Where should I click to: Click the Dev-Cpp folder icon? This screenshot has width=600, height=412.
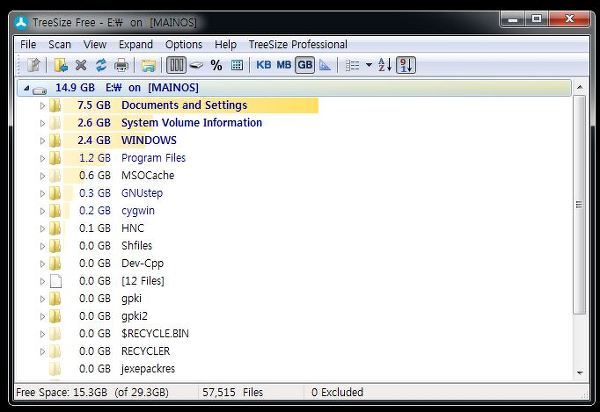click(x=55, y=264)
